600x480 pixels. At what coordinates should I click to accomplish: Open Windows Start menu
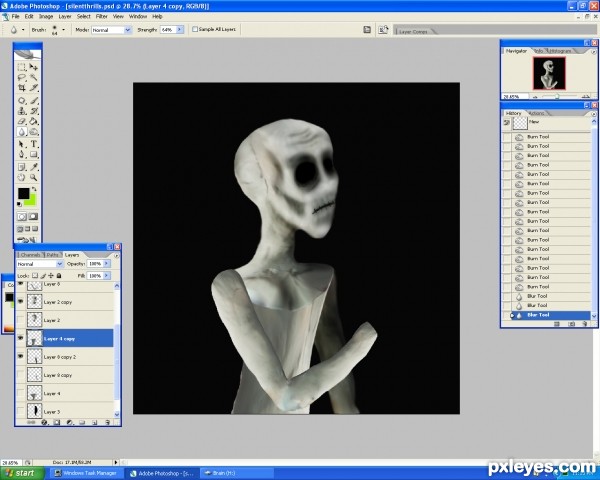click(x=22, y=473)
